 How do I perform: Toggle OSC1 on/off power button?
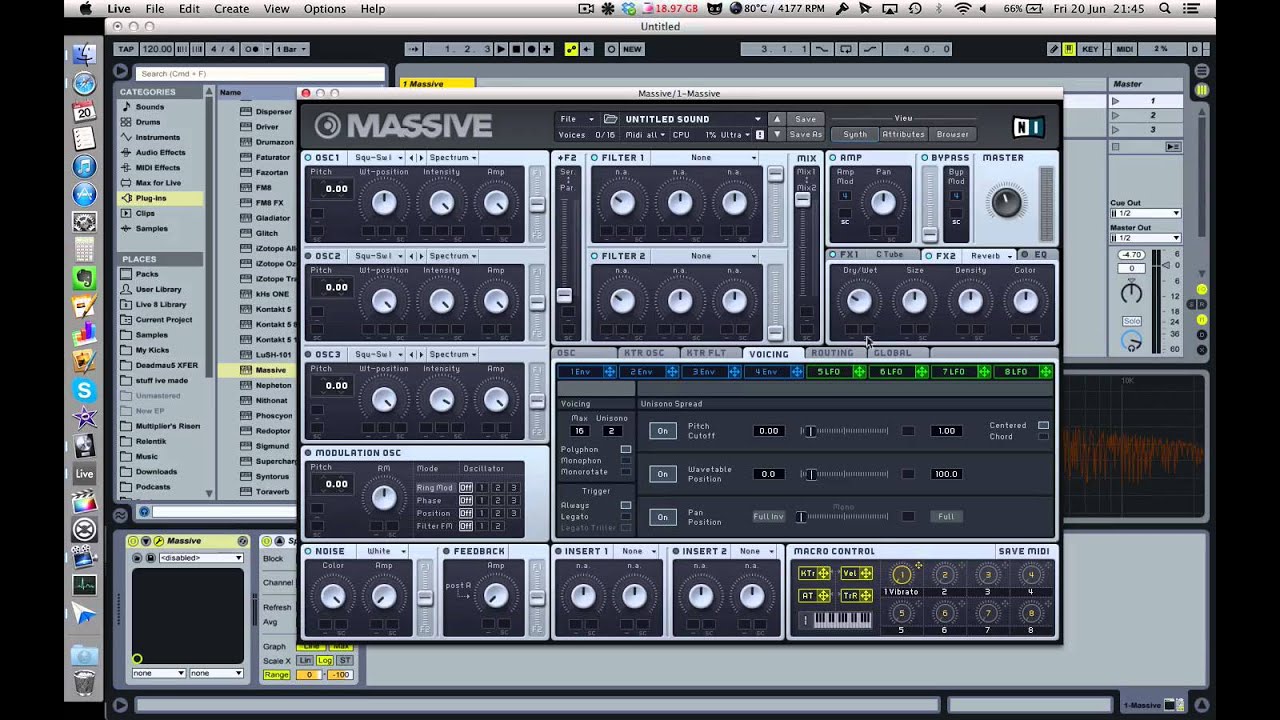309,157
